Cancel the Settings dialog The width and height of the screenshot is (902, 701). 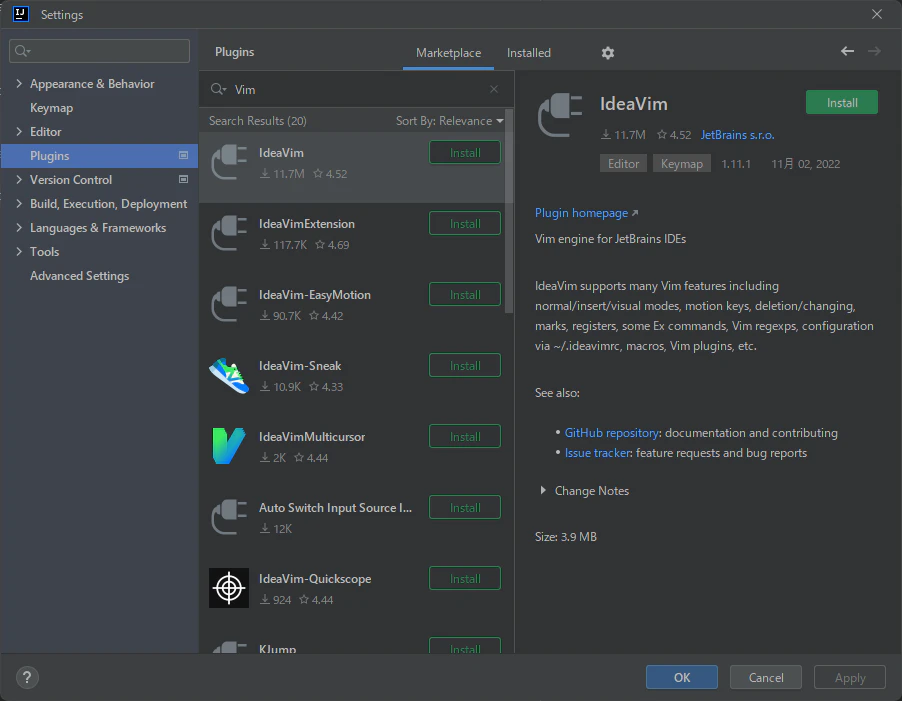[766, 677]
